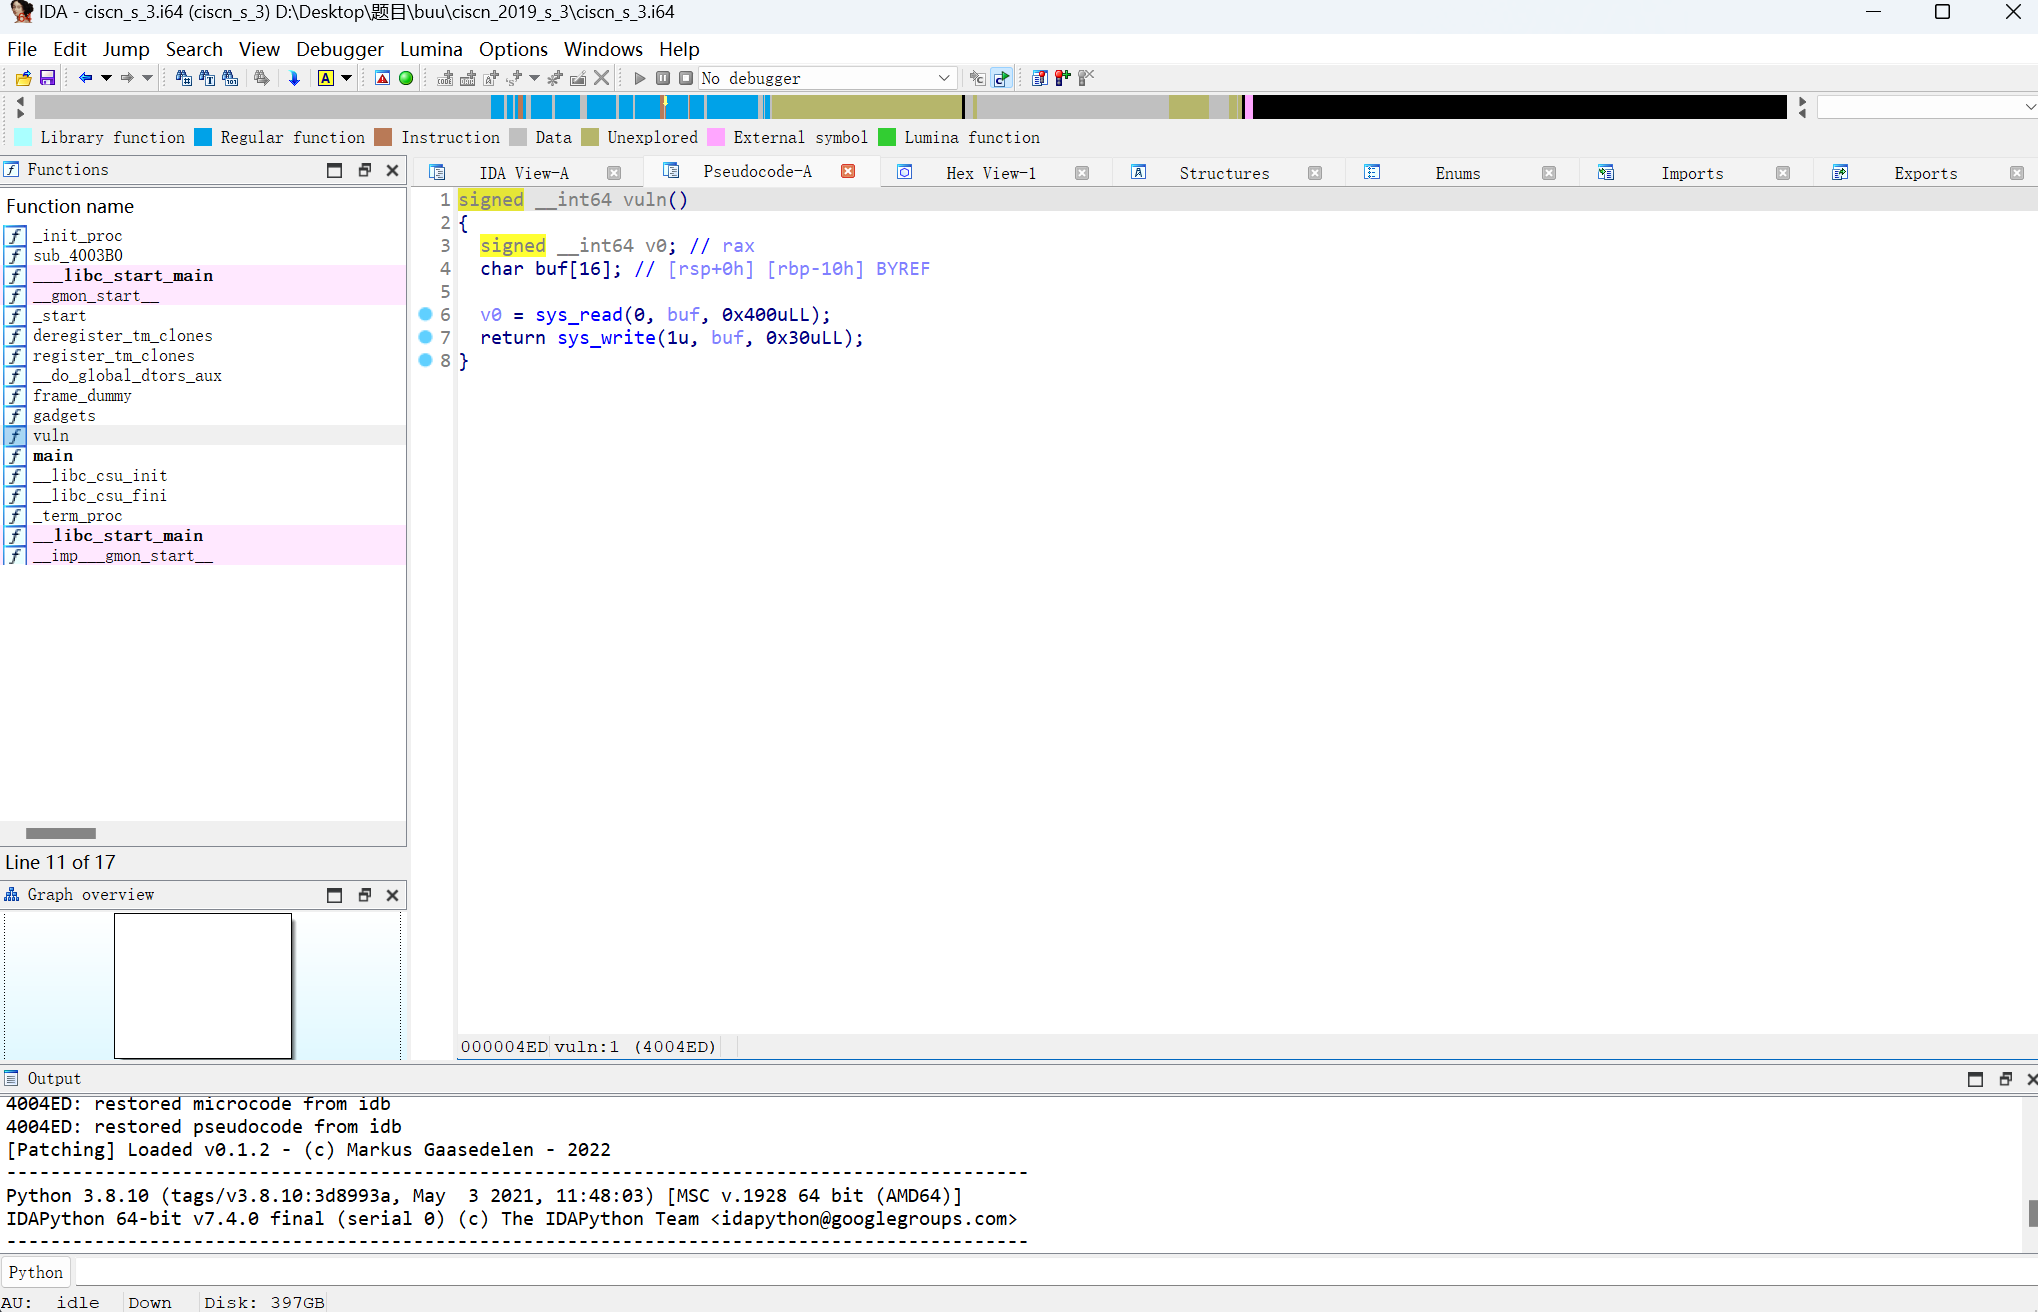Click the search-next binoculars arrow icon
Screen dimensions: 2038x1312
click(x=262, y=78)
